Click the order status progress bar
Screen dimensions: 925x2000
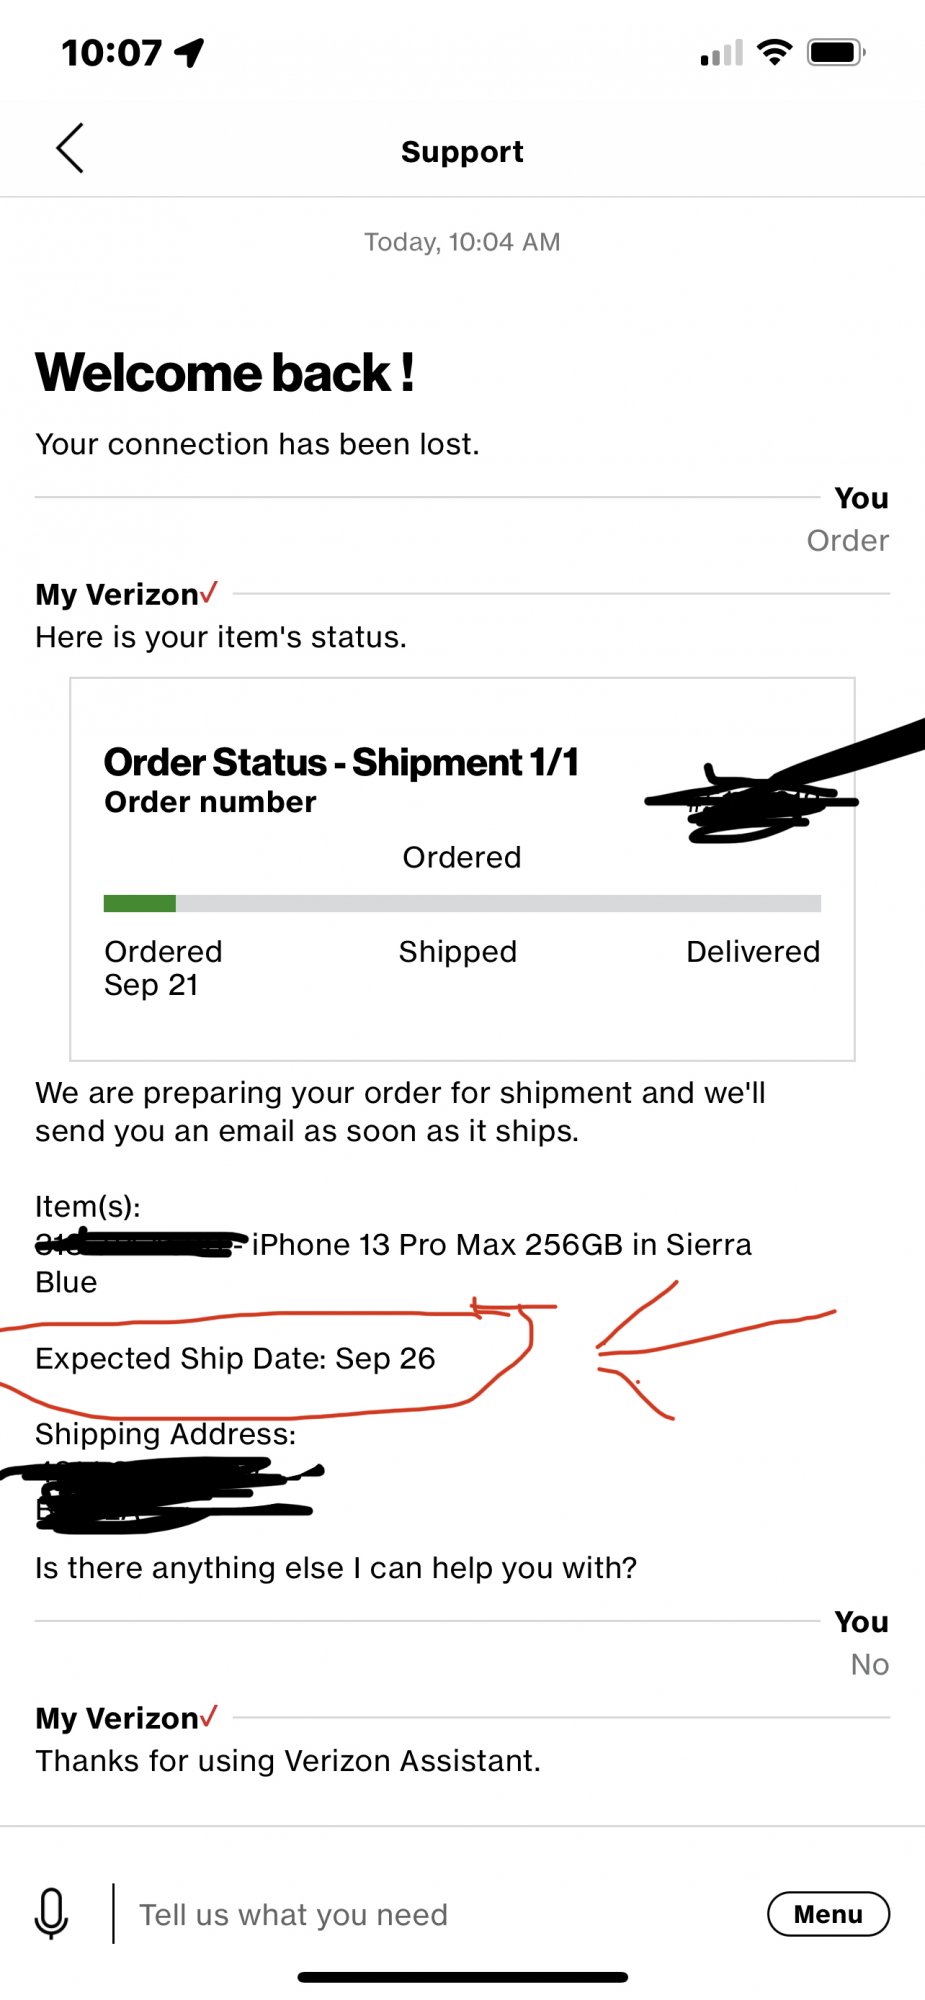point(462,903)
